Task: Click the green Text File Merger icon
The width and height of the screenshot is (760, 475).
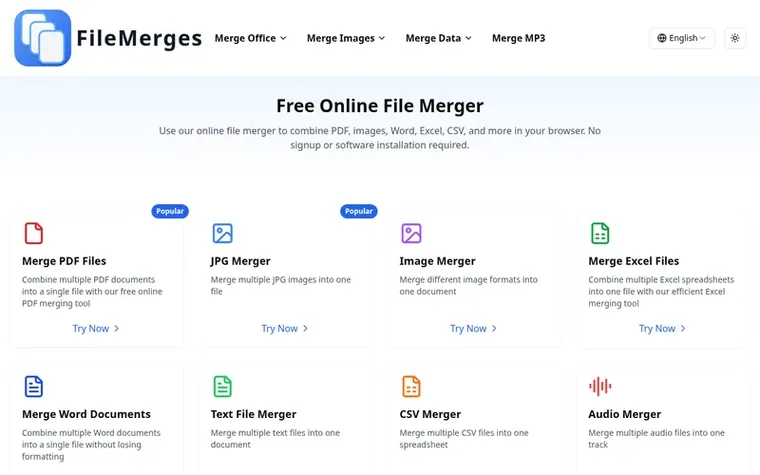Action: (x=222, y=386)
